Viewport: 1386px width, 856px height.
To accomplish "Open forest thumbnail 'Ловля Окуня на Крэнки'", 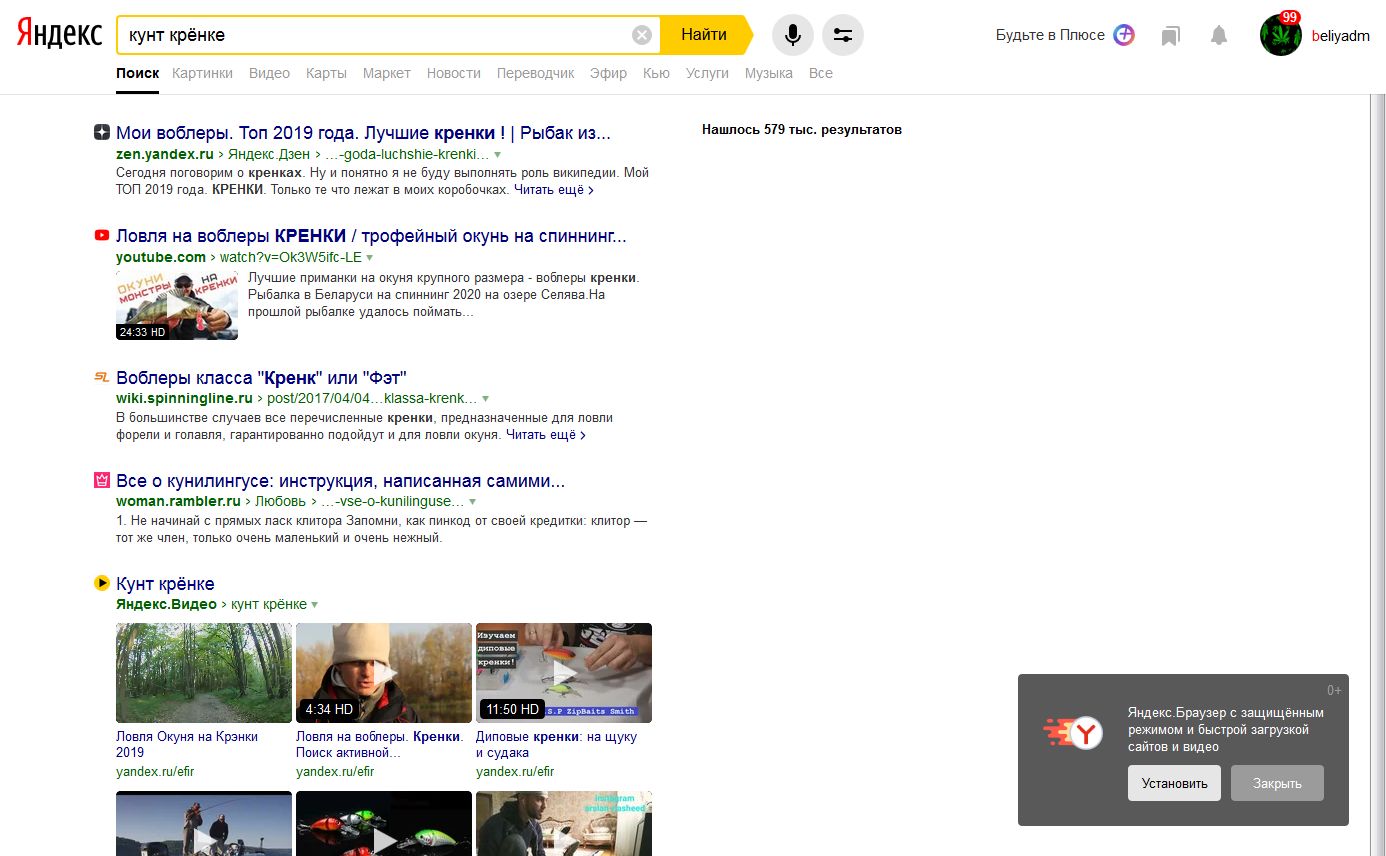I will click(204, 673).
